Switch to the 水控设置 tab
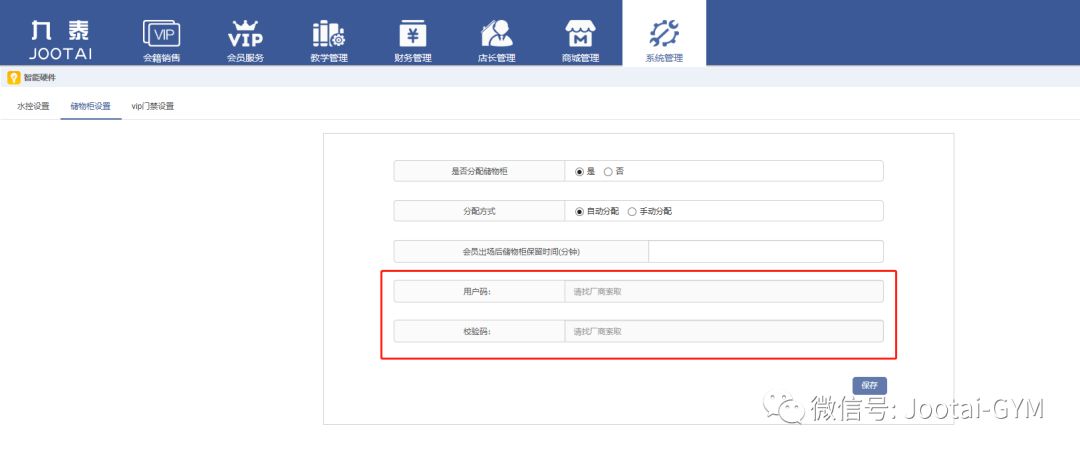 tap(33, 106)
